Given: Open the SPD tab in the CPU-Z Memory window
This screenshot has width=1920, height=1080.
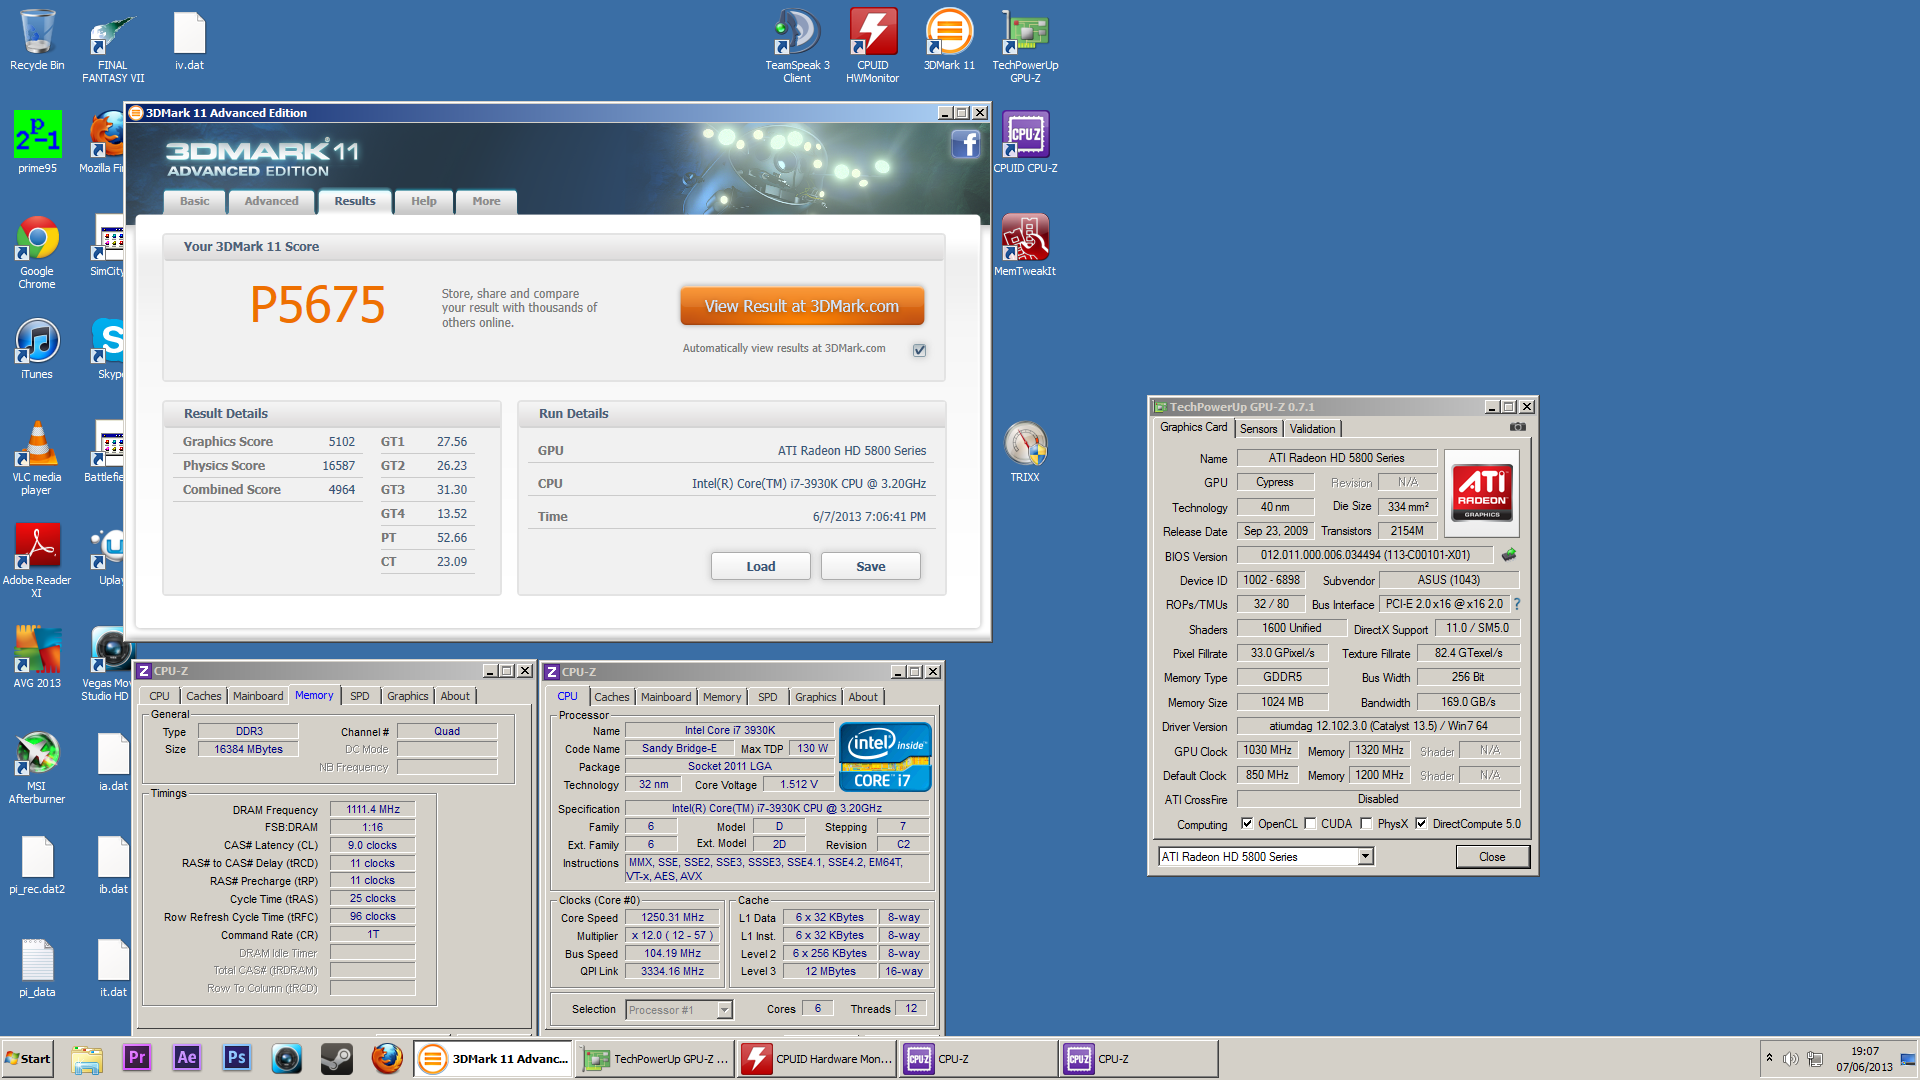Looking at the screenshot, I should pos(360,697).
